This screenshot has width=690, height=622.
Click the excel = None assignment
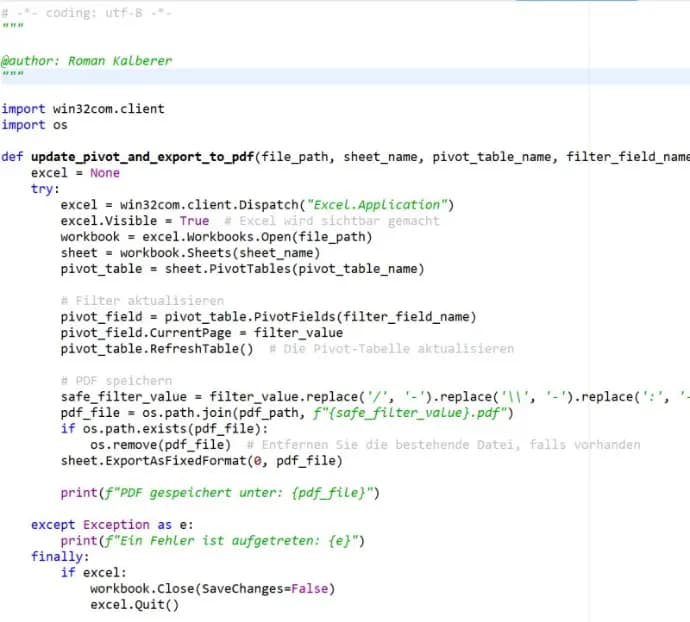[75, 173]
